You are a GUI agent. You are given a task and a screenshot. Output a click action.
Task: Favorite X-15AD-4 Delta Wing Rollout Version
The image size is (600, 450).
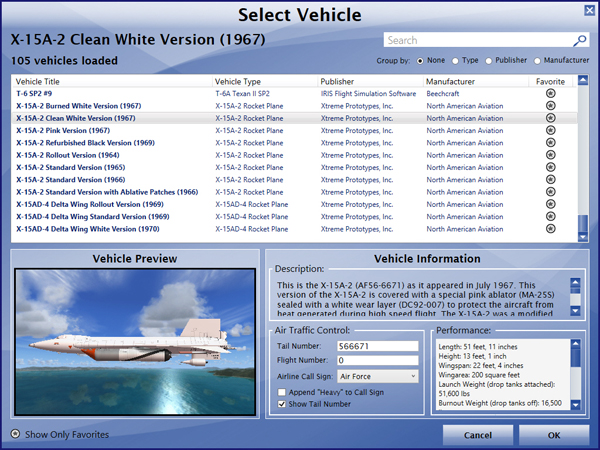pyautogui.click(x=551, y=204)
